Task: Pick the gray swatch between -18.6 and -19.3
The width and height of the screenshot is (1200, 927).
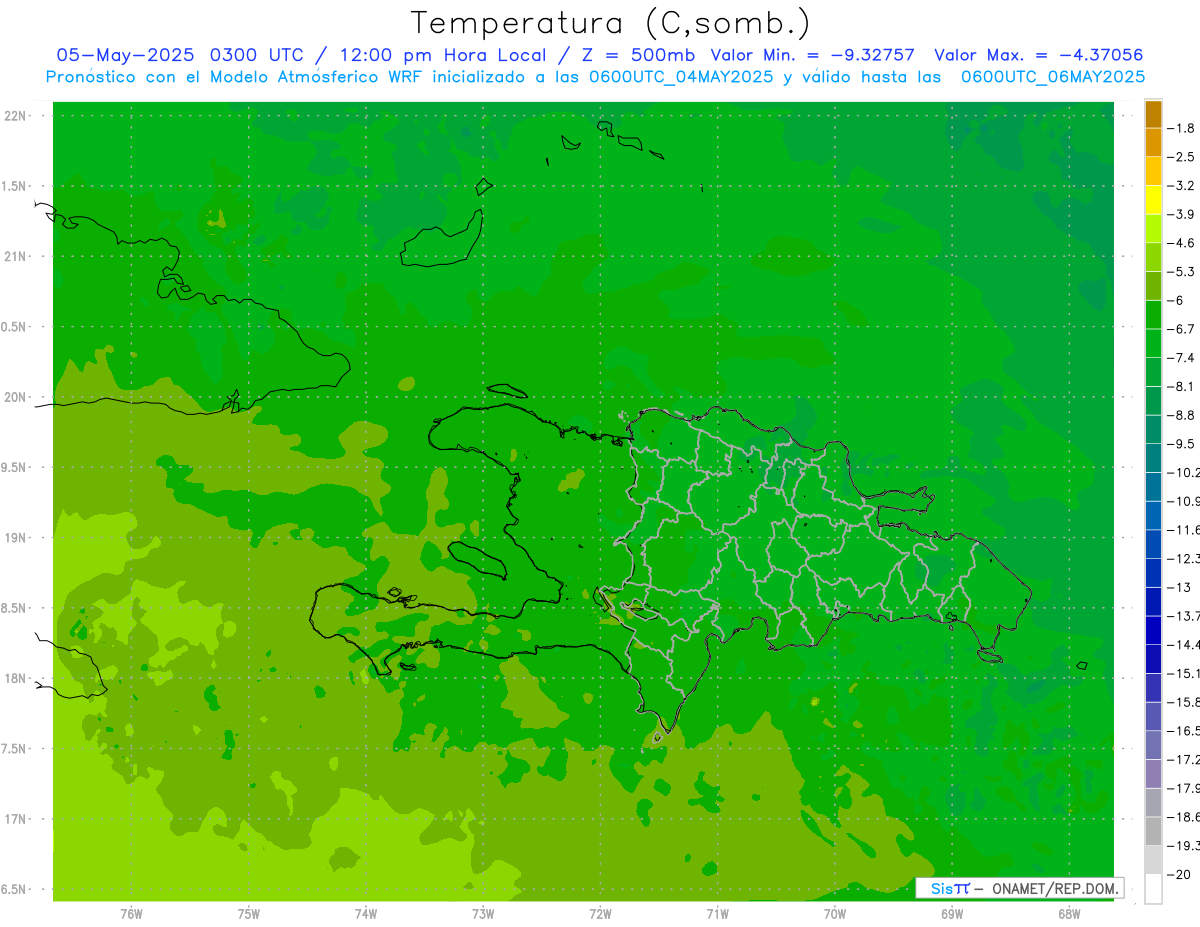Action: 1153,831
